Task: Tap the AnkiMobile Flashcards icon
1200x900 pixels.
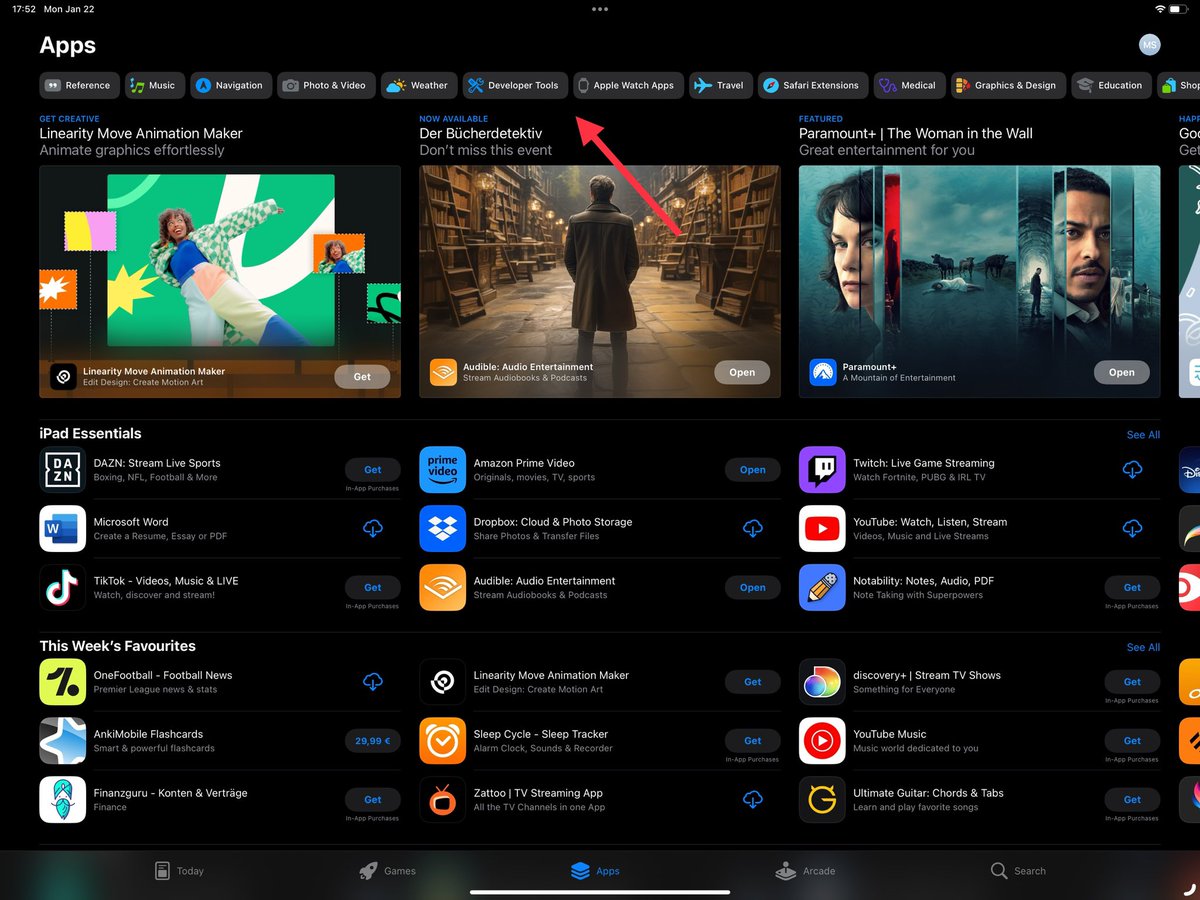Action: (63, 741)
